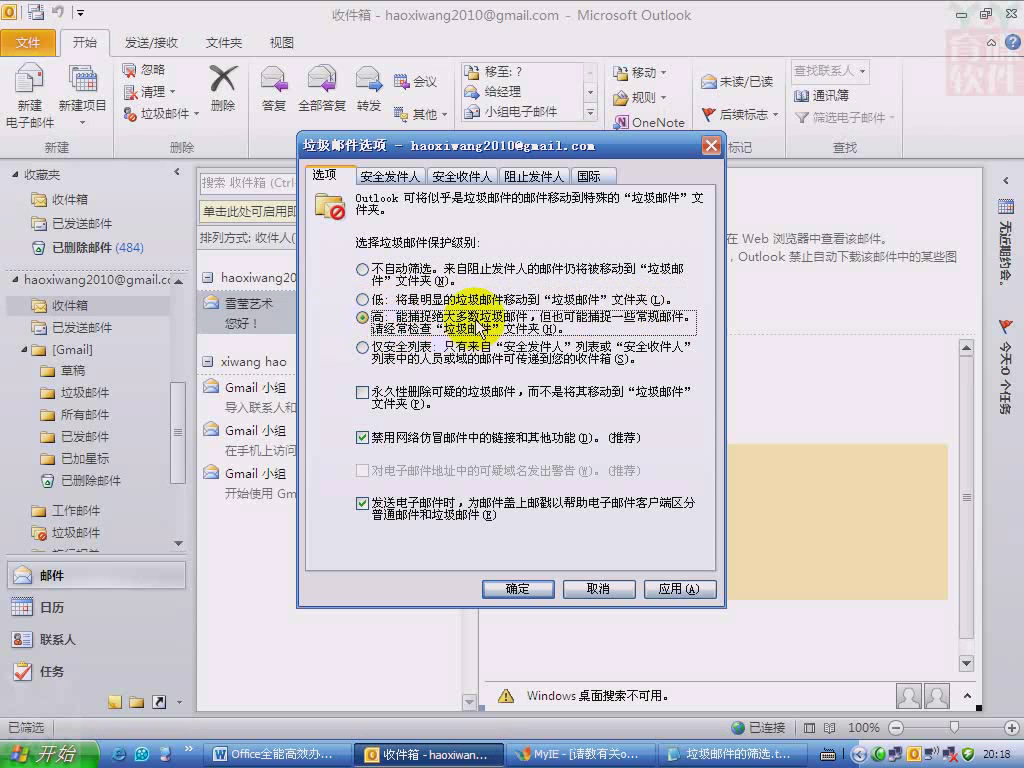Open 其他 respond dropdown

[445, 115]
